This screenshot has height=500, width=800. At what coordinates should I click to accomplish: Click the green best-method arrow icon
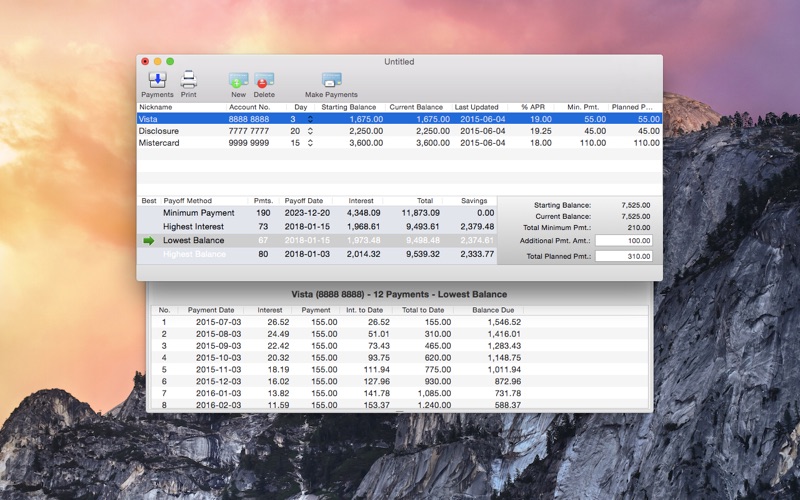[149, 241]
